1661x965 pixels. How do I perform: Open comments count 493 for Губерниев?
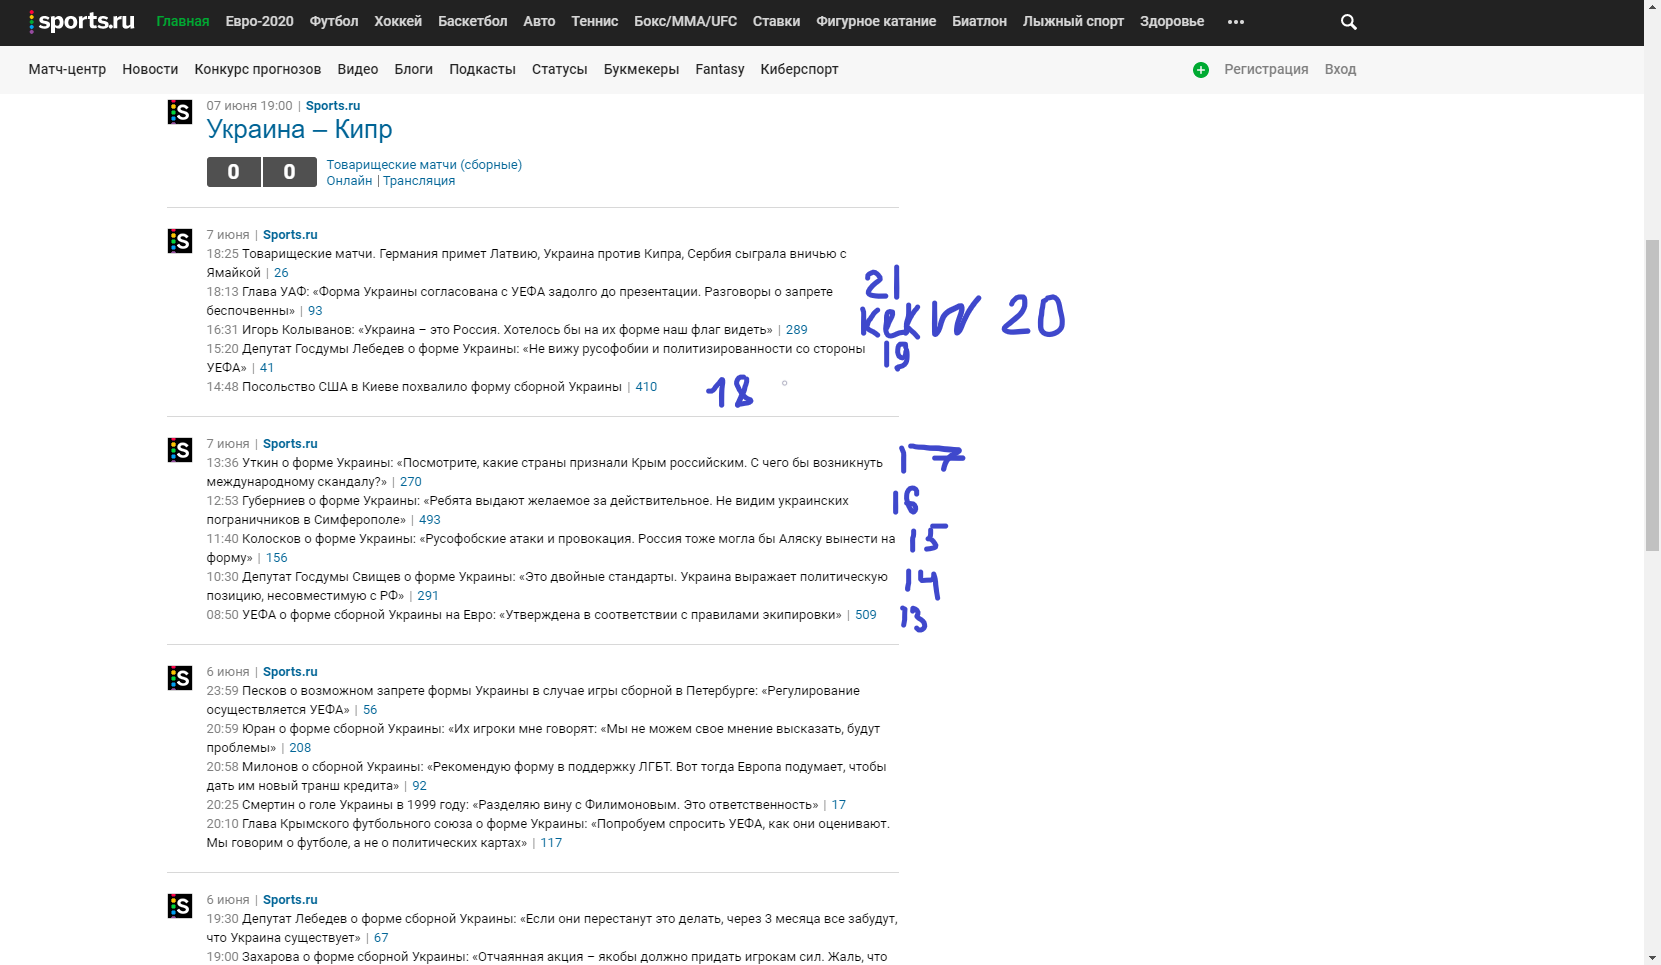click(430, 520)
